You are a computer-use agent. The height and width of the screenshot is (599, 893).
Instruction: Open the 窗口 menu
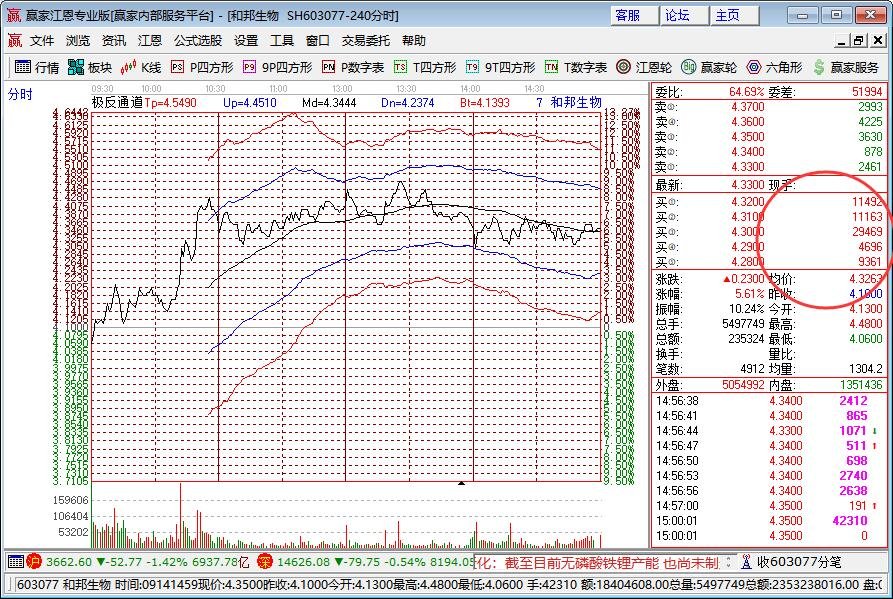pos(317,40)
